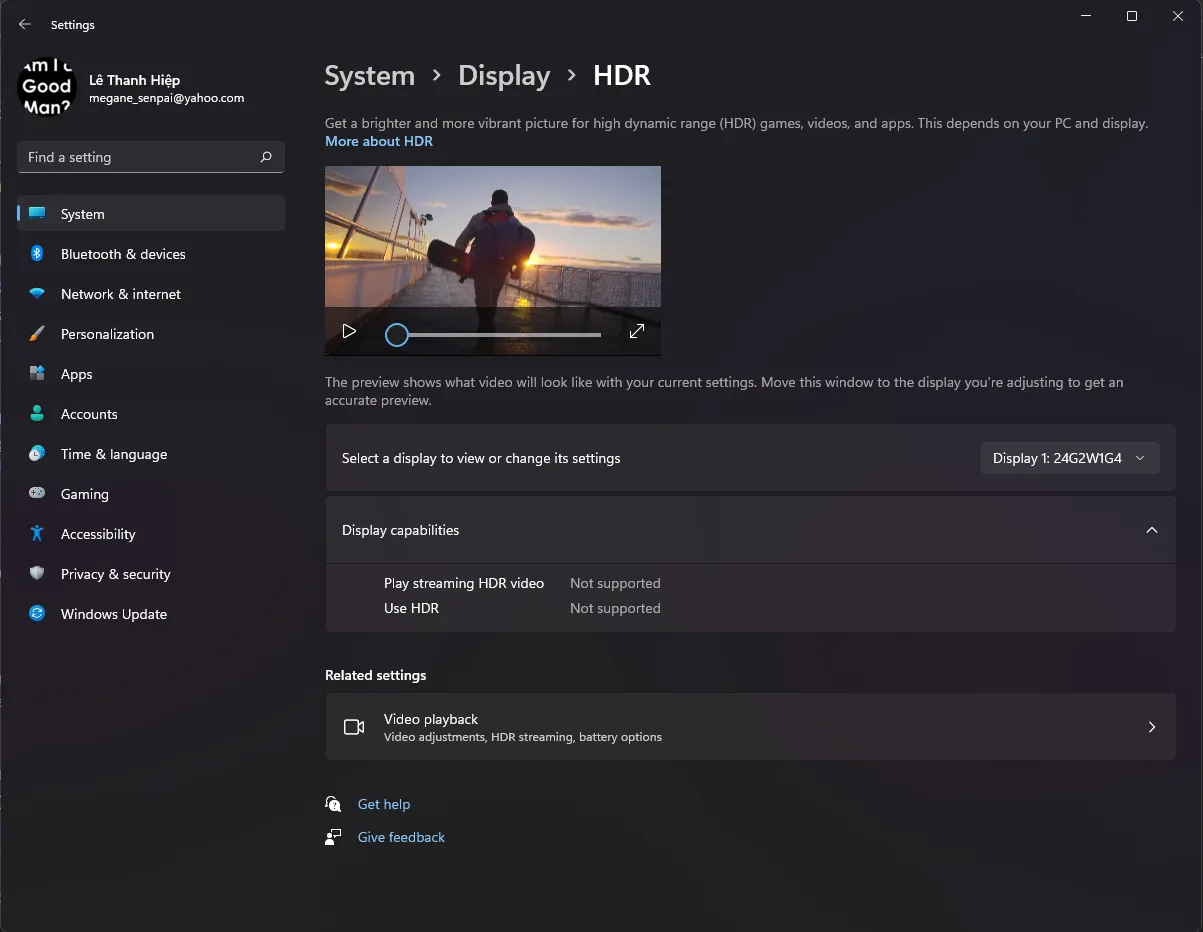Open Windows Update settings icon
Screen dimensions: 1203x932
(x=37, y=614)
